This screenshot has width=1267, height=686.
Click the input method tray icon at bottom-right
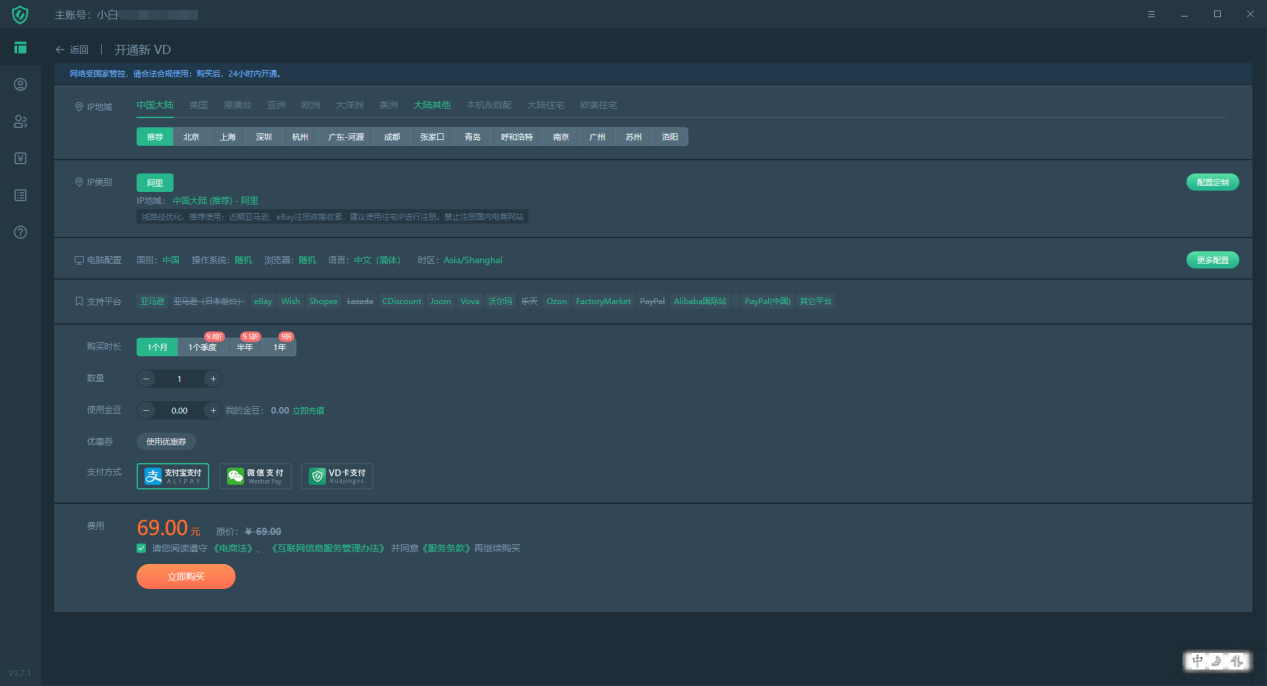[1217, 661]
